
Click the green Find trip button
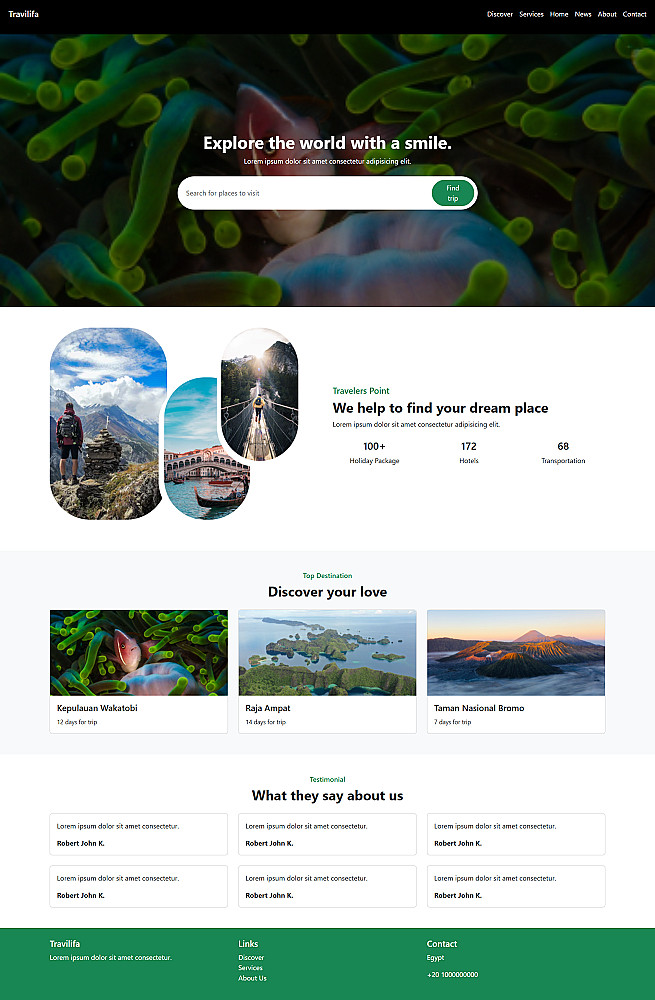pos(453,193)
